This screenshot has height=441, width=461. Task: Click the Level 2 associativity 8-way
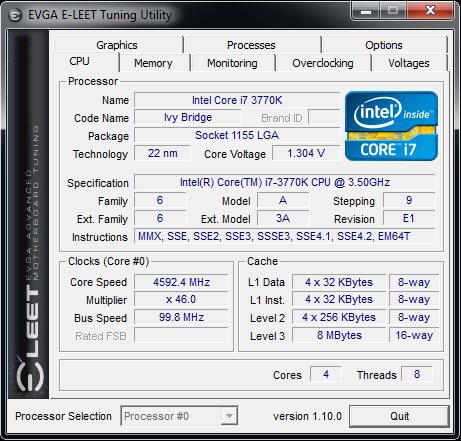coord(414,317)
